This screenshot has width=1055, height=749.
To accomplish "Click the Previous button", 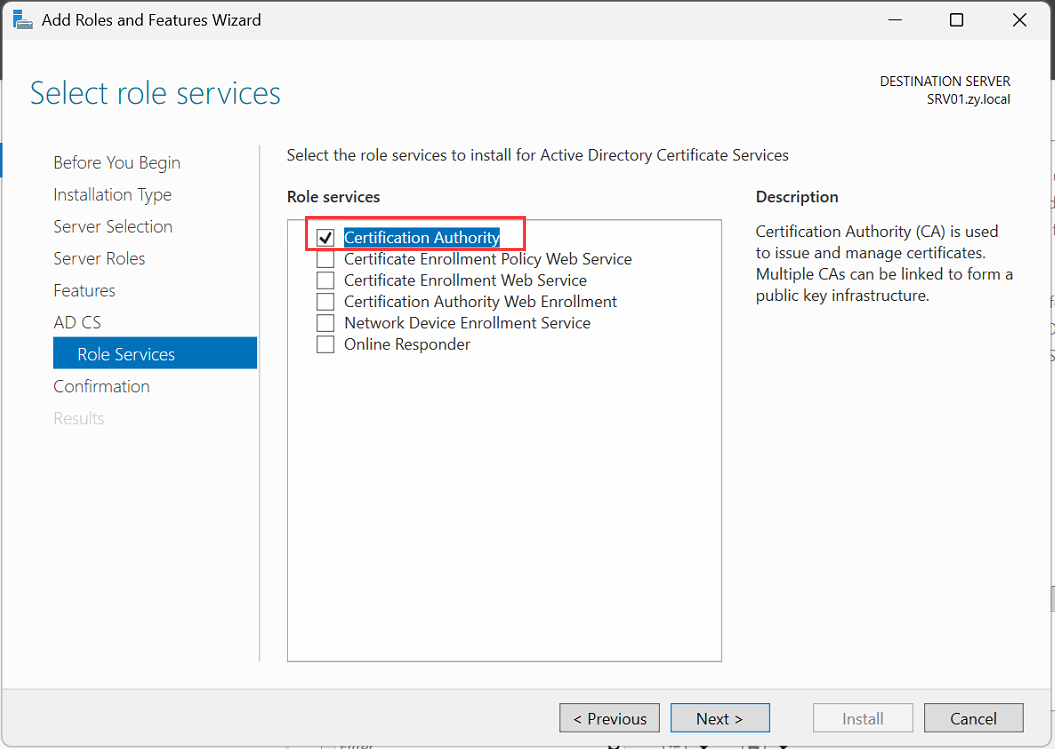I will pos(610,718).
